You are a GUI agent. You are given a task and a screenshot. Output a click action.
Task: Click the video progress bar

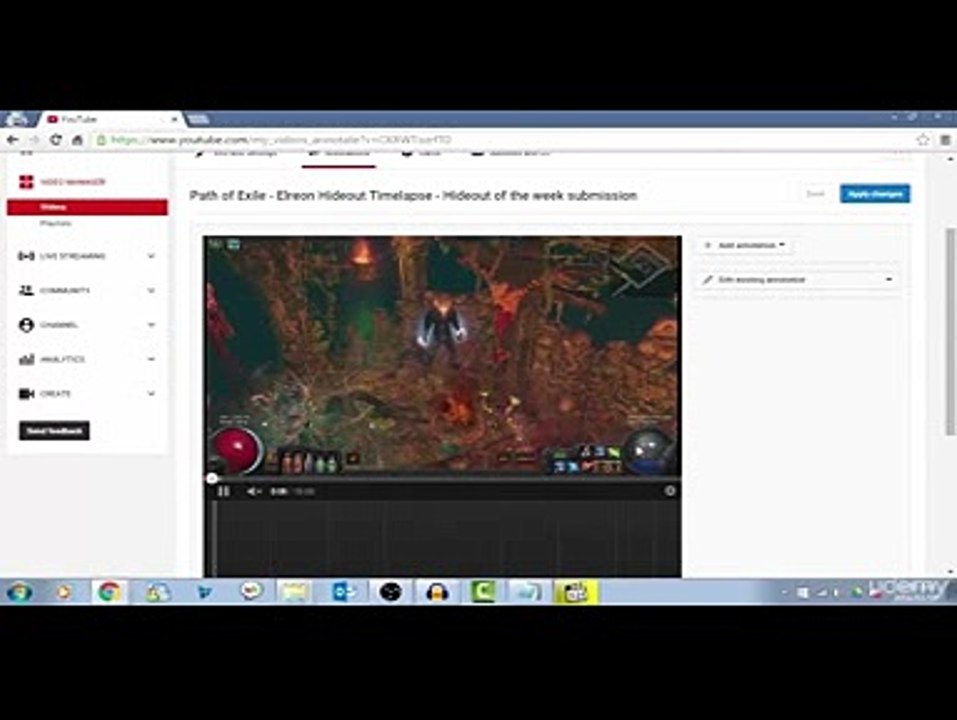tap(442, 478)
